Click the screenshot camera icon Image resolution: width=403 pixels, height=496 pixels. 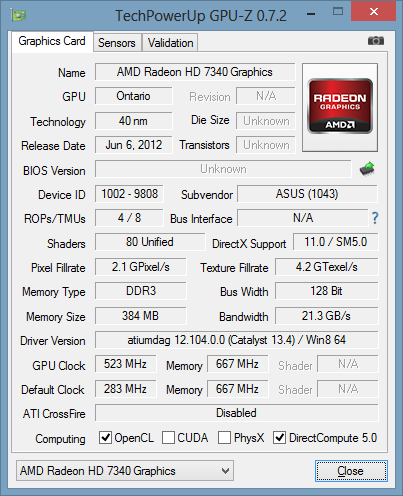376,41
